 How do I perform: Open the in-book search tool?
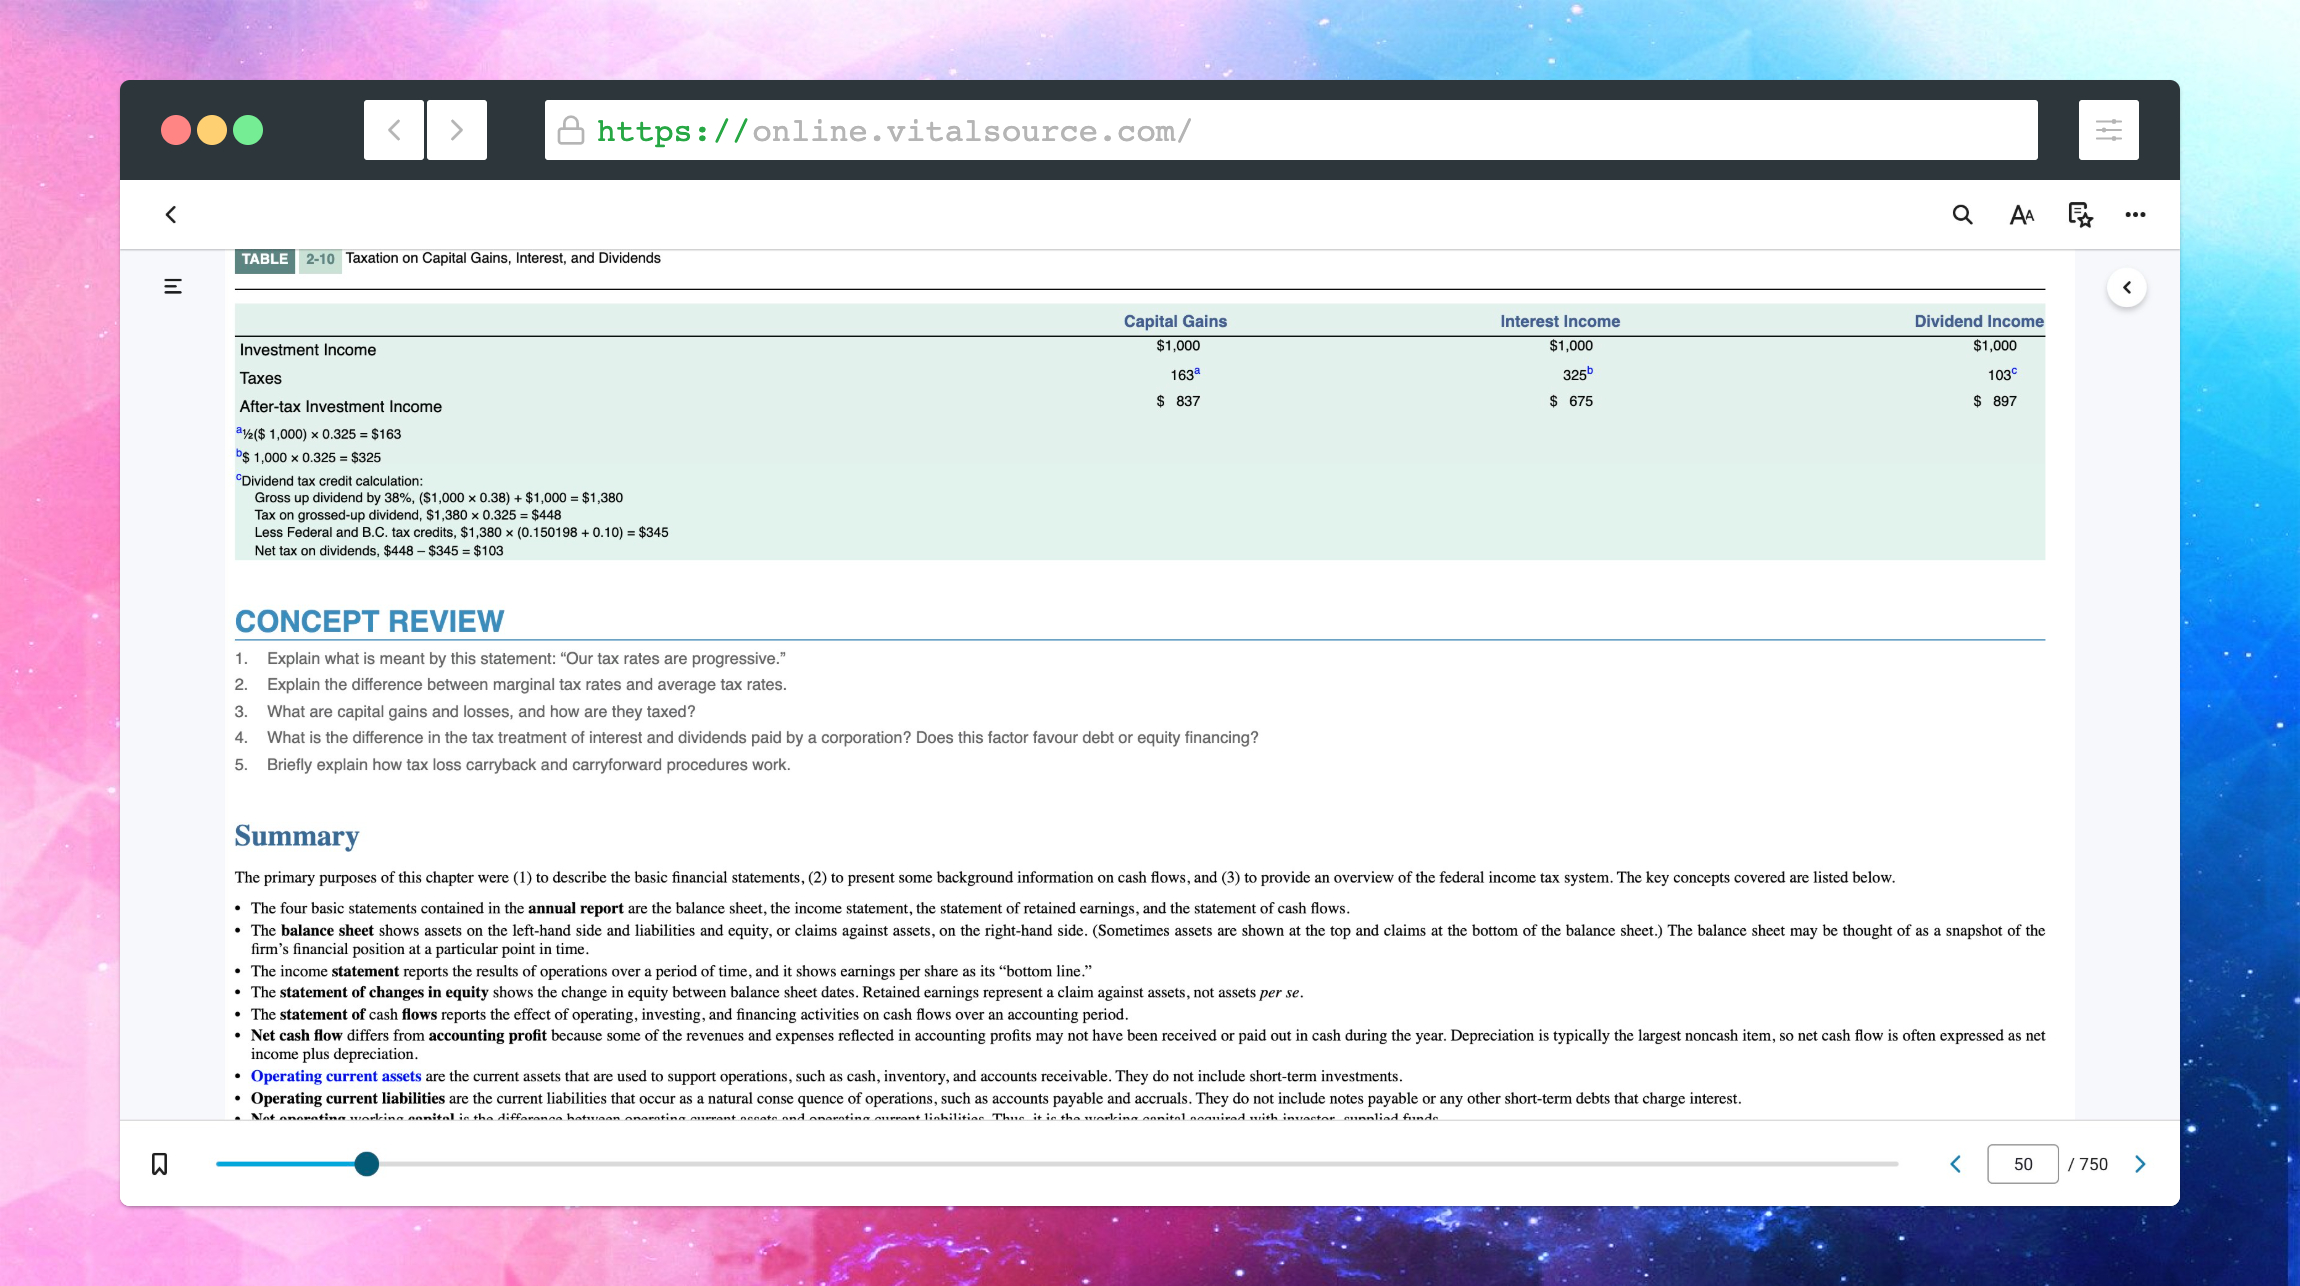coord(1961,214)
